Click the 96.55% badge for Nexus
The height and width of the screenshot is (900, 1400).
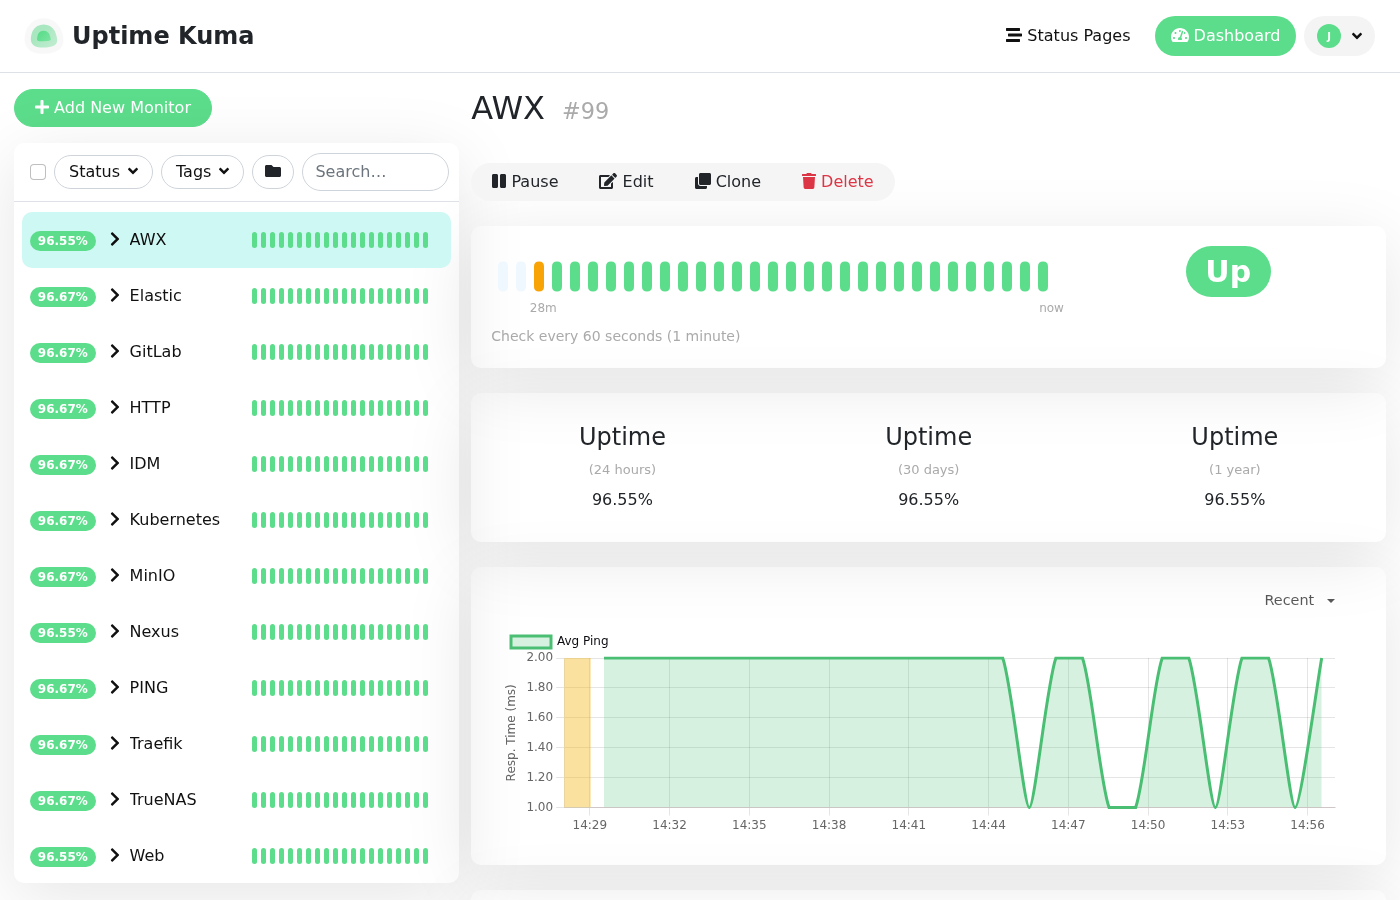tap(63, 633)
